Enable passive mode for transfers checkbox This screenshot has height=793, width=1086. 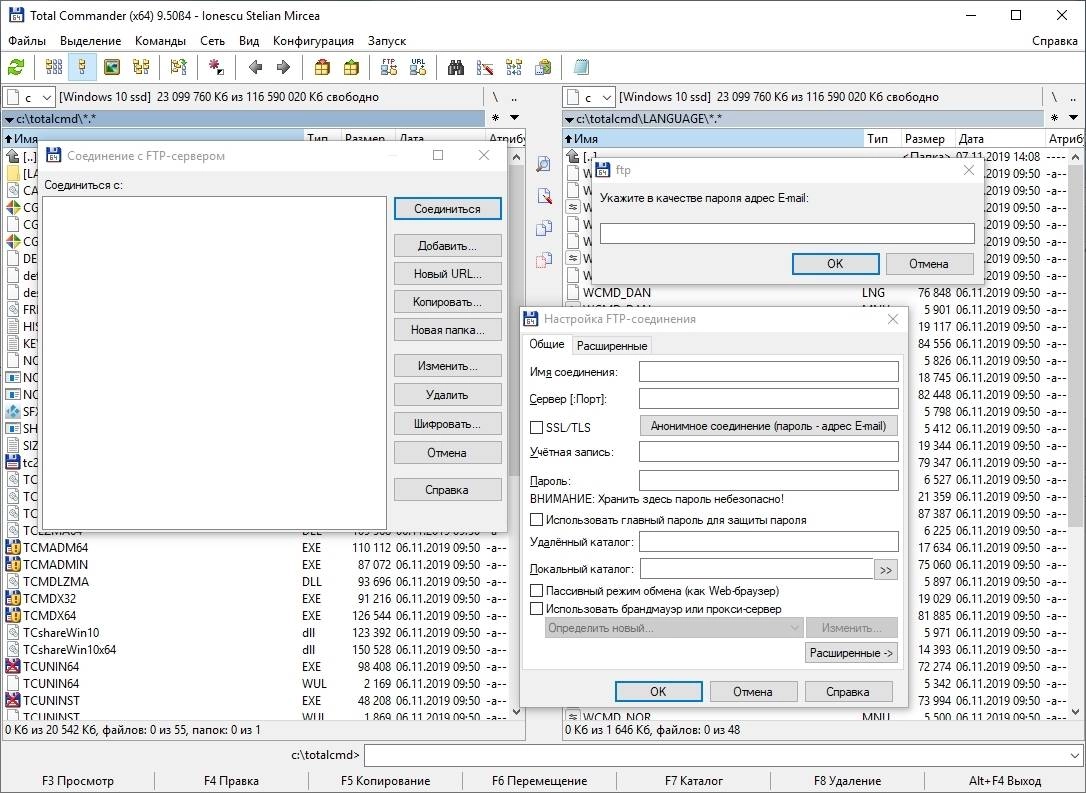point(536,591)
